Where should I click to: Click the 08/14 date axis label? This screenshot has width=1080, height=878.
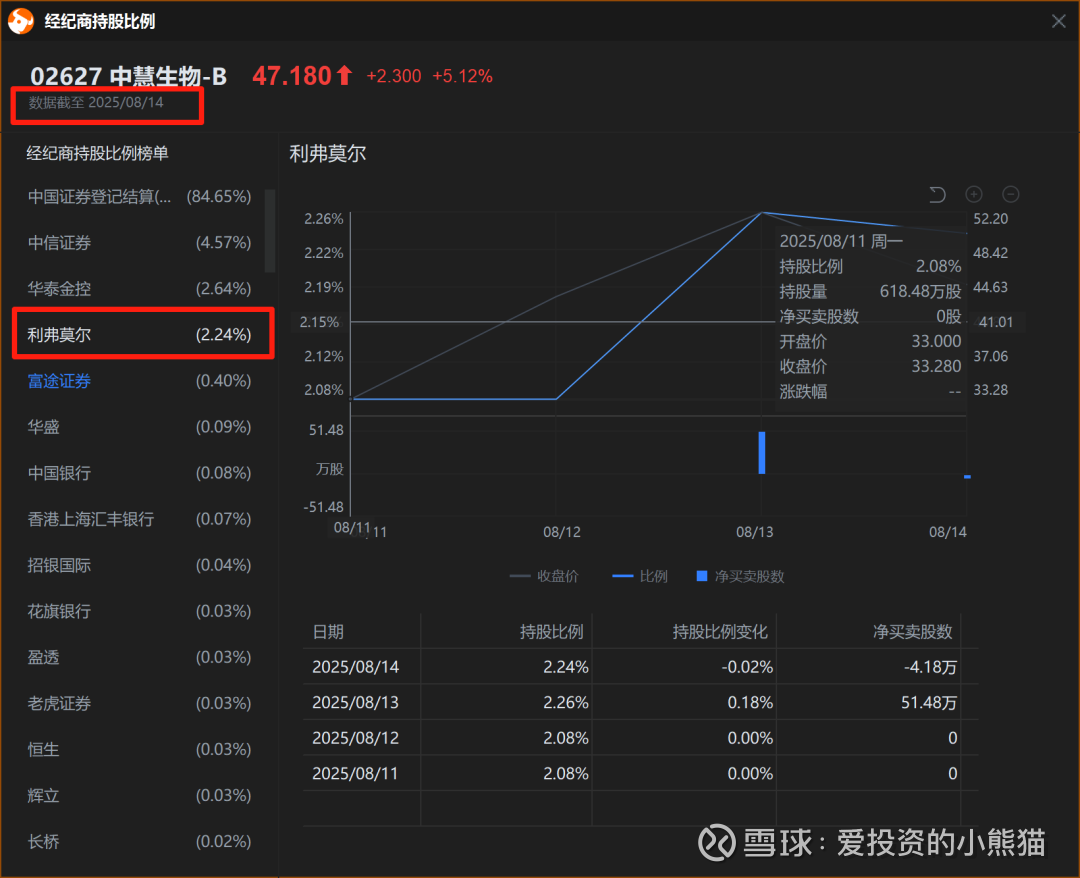[x=948, y=532]
